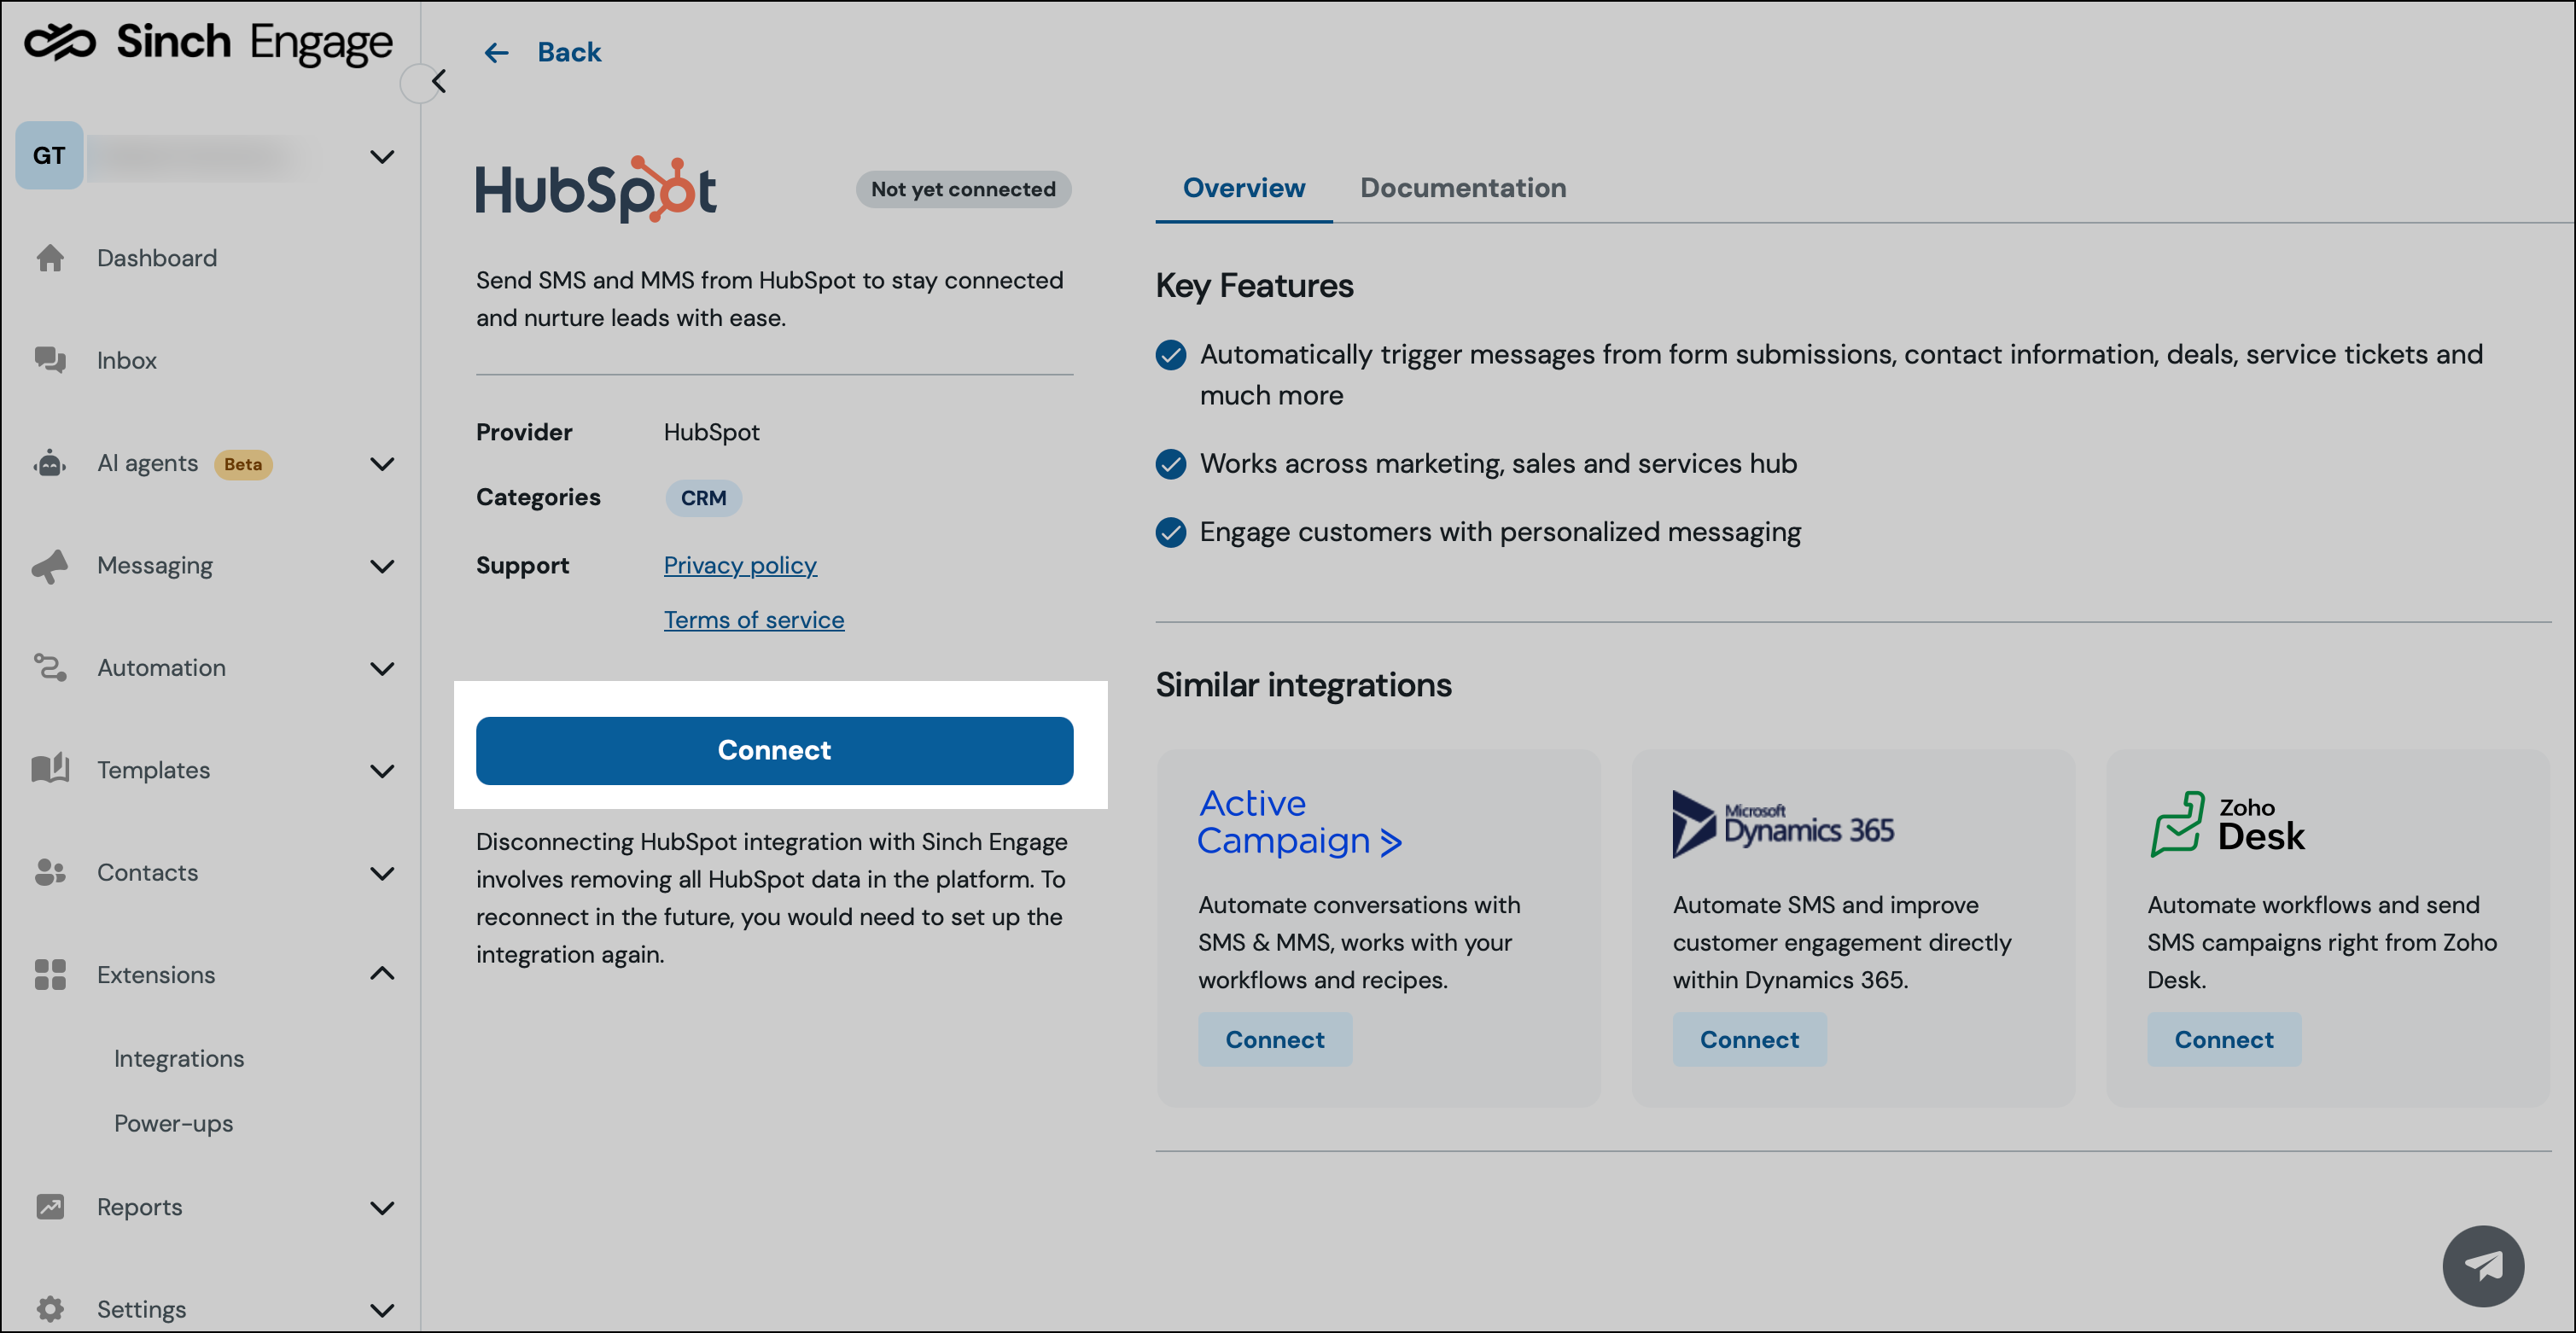The width and height of the screenshot is (2576, 1333).
Task: Click the Reports menu label
Action: coord(139,1207)
